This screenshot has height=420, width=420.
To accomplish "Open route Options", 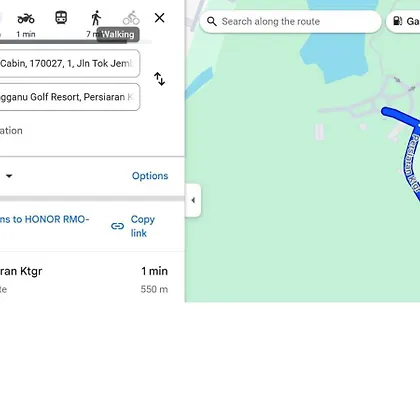I will 150,176.
